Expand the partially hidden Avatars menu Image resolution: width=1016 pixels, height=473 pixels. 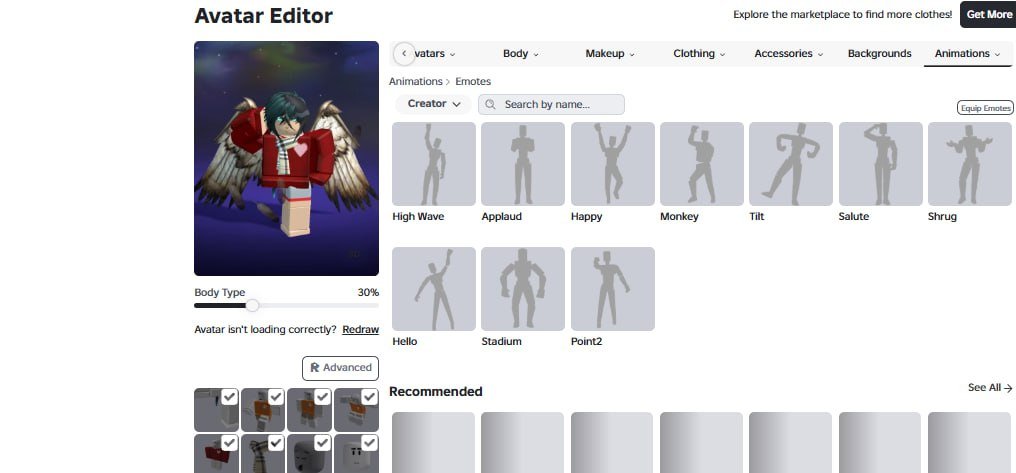tap(435, 54)
